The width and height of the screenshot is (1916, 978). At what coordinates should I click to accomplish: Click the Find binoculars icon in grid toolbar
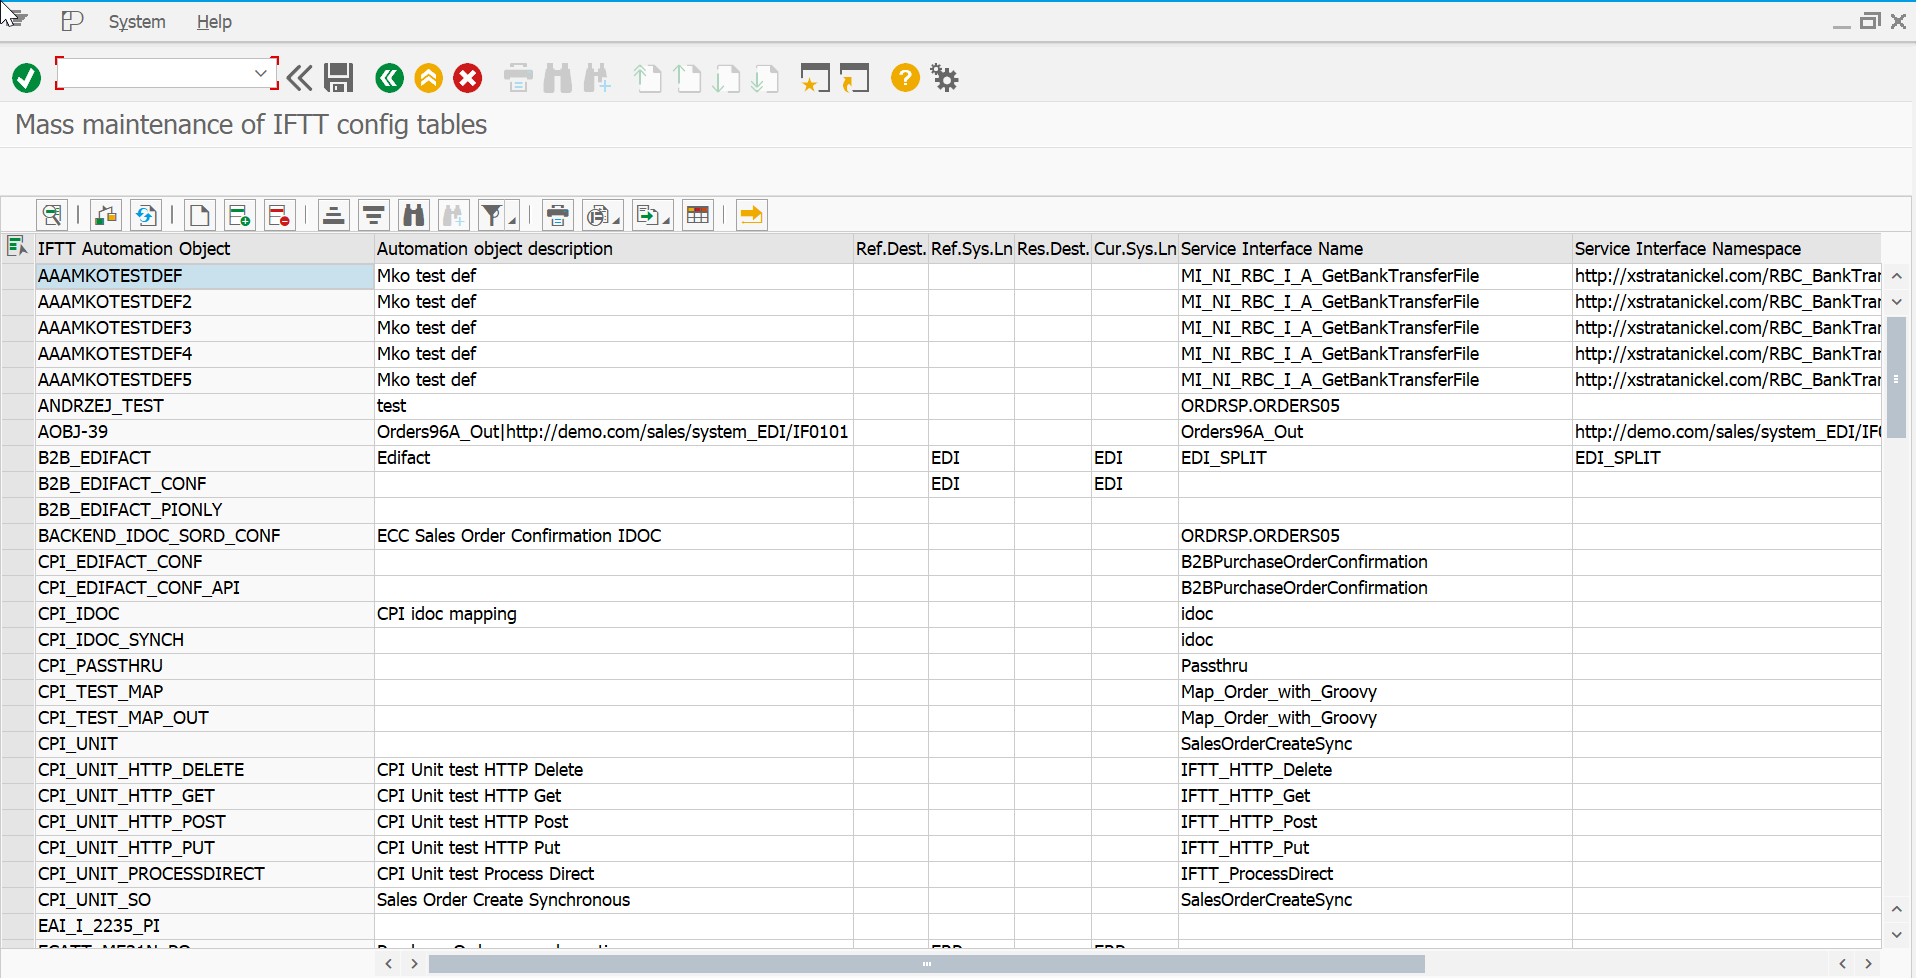(x=413, y=215)
